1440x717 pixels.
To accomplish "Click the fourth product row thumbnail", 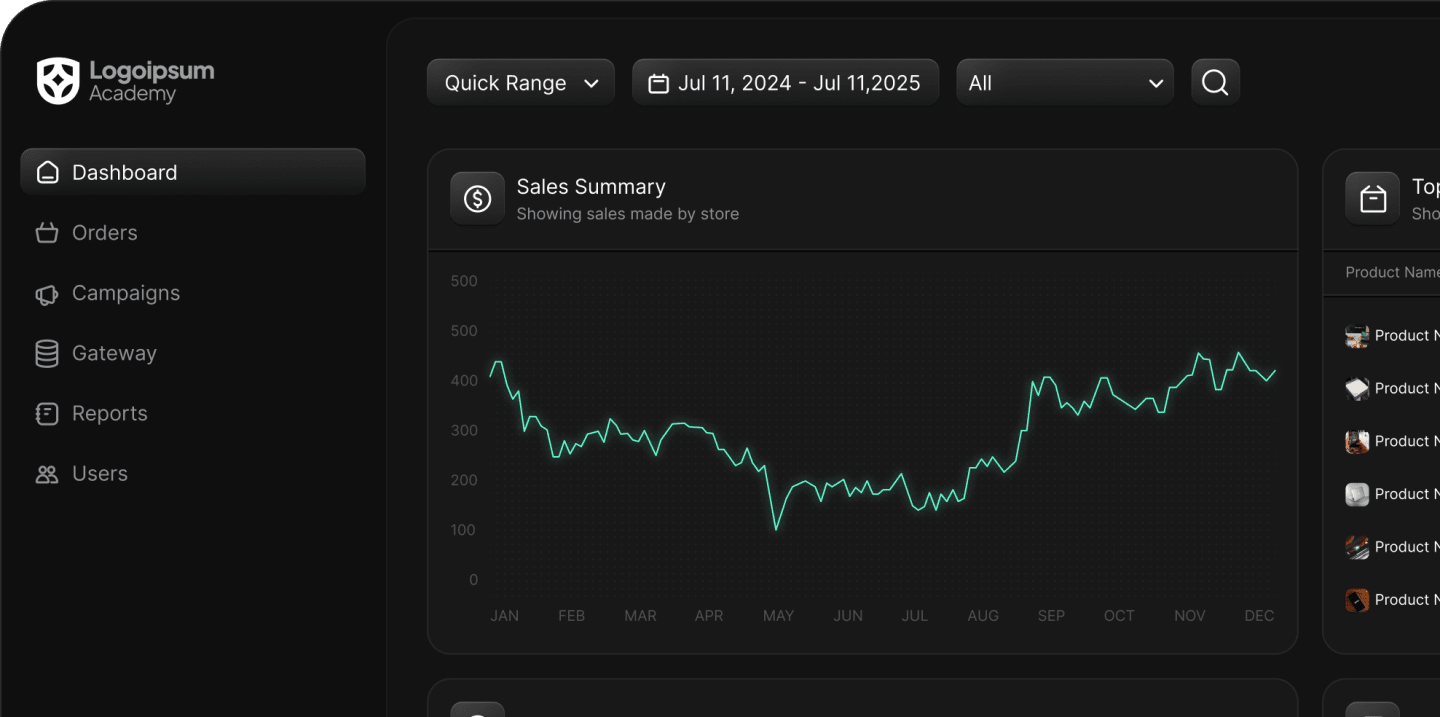I will (x=1357, y=494).
